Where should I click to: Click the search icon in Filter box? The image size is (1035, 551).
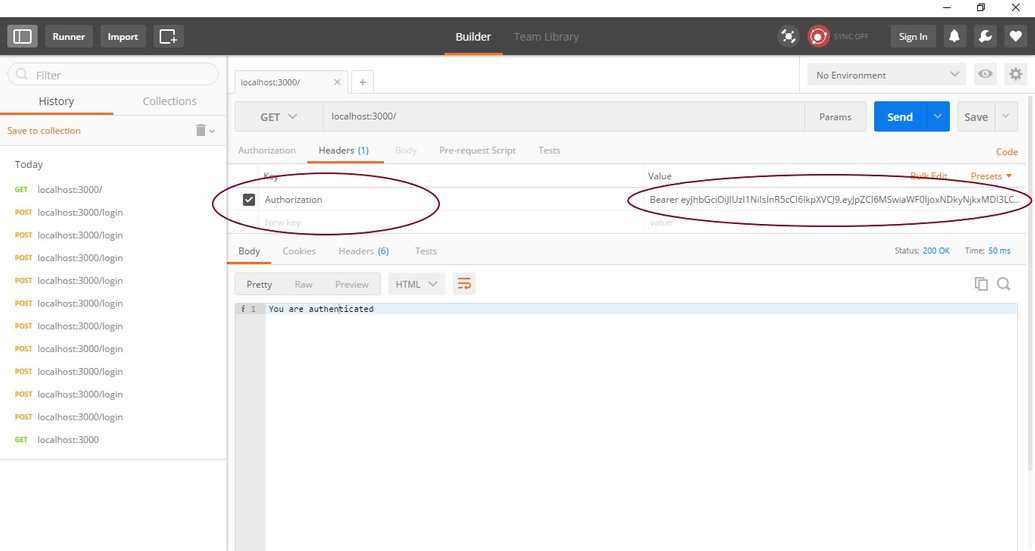pyautogui.click(x=22, y=74)
